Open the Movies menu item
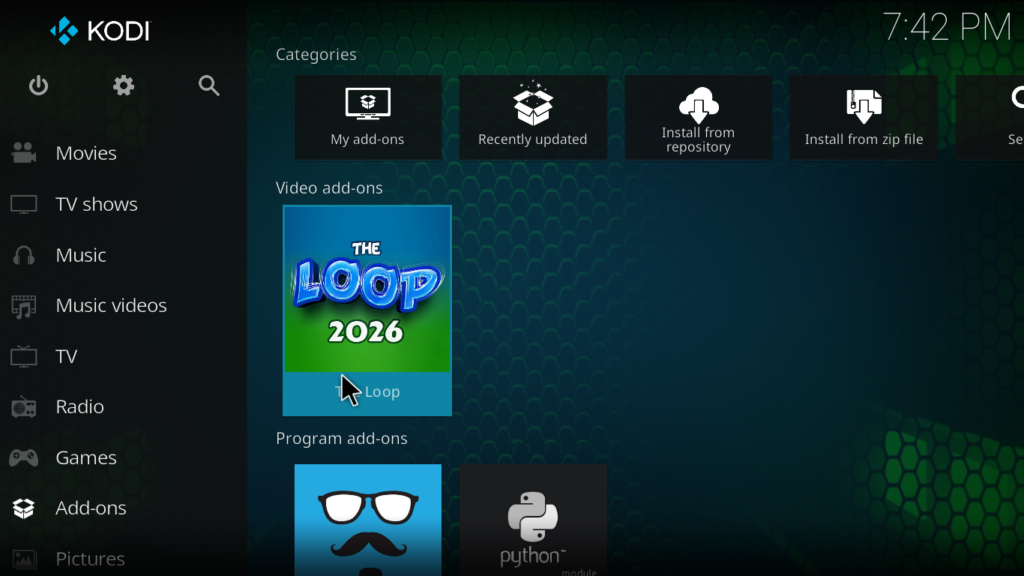This screenshot has height=576, width=1024. click(86, 153)
